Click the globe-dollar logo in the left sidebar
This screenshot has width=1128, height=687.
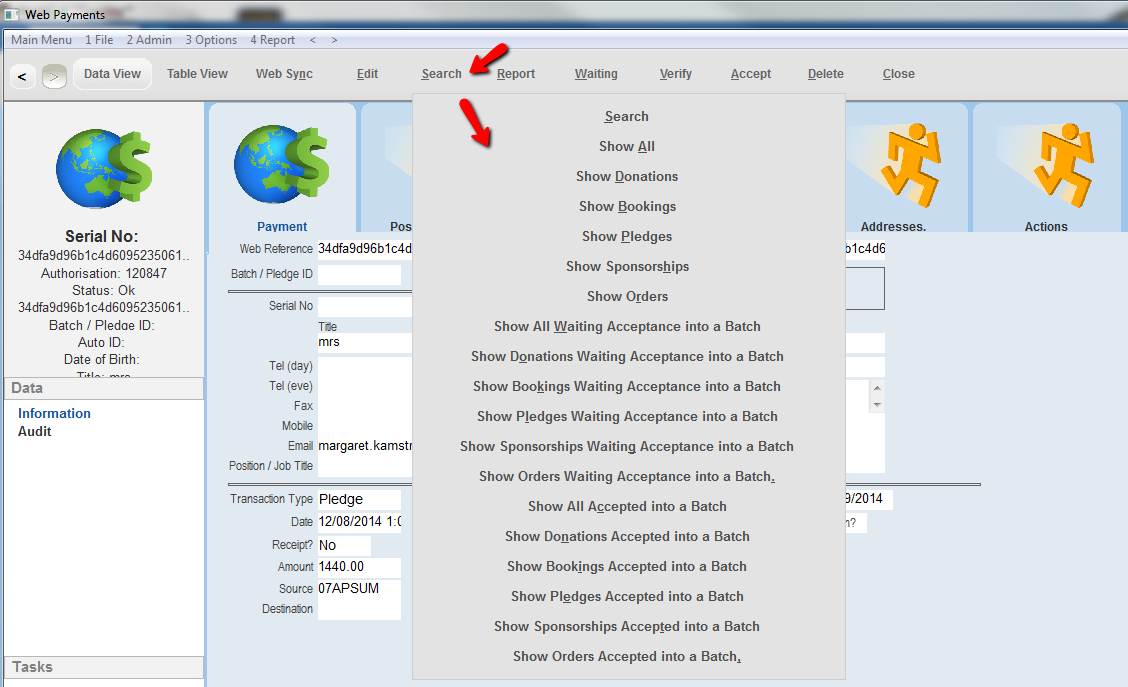pos(104,168)
